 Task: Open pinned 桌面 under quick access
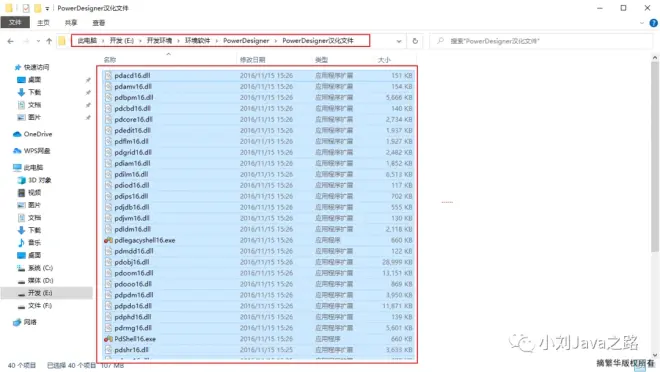coord(34,80)
